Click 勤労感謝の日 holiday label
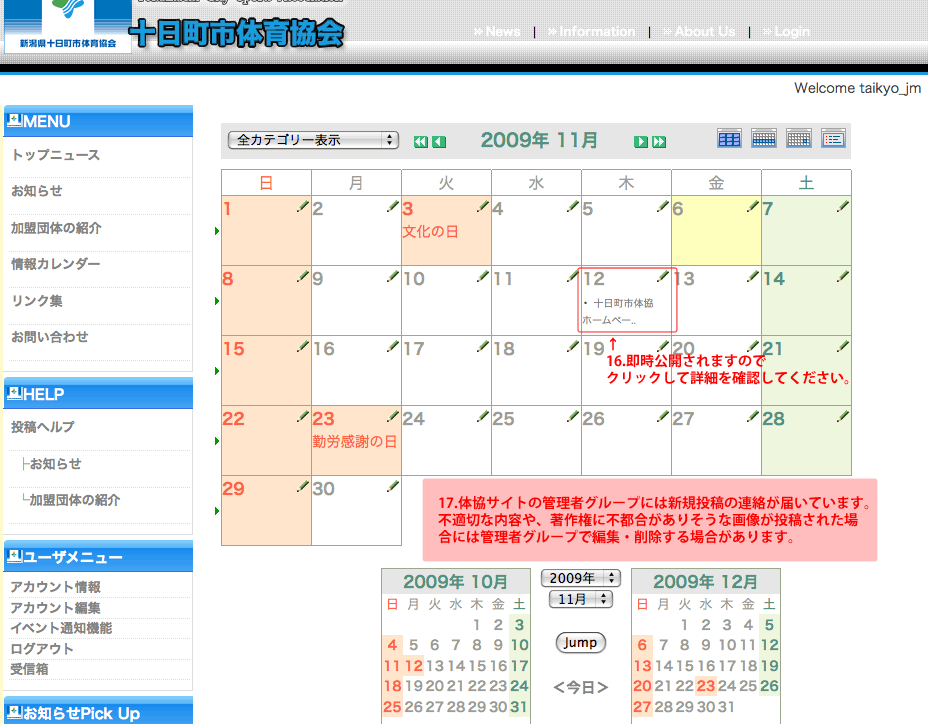Screen dimensions: 928x724 pos(355,442)
